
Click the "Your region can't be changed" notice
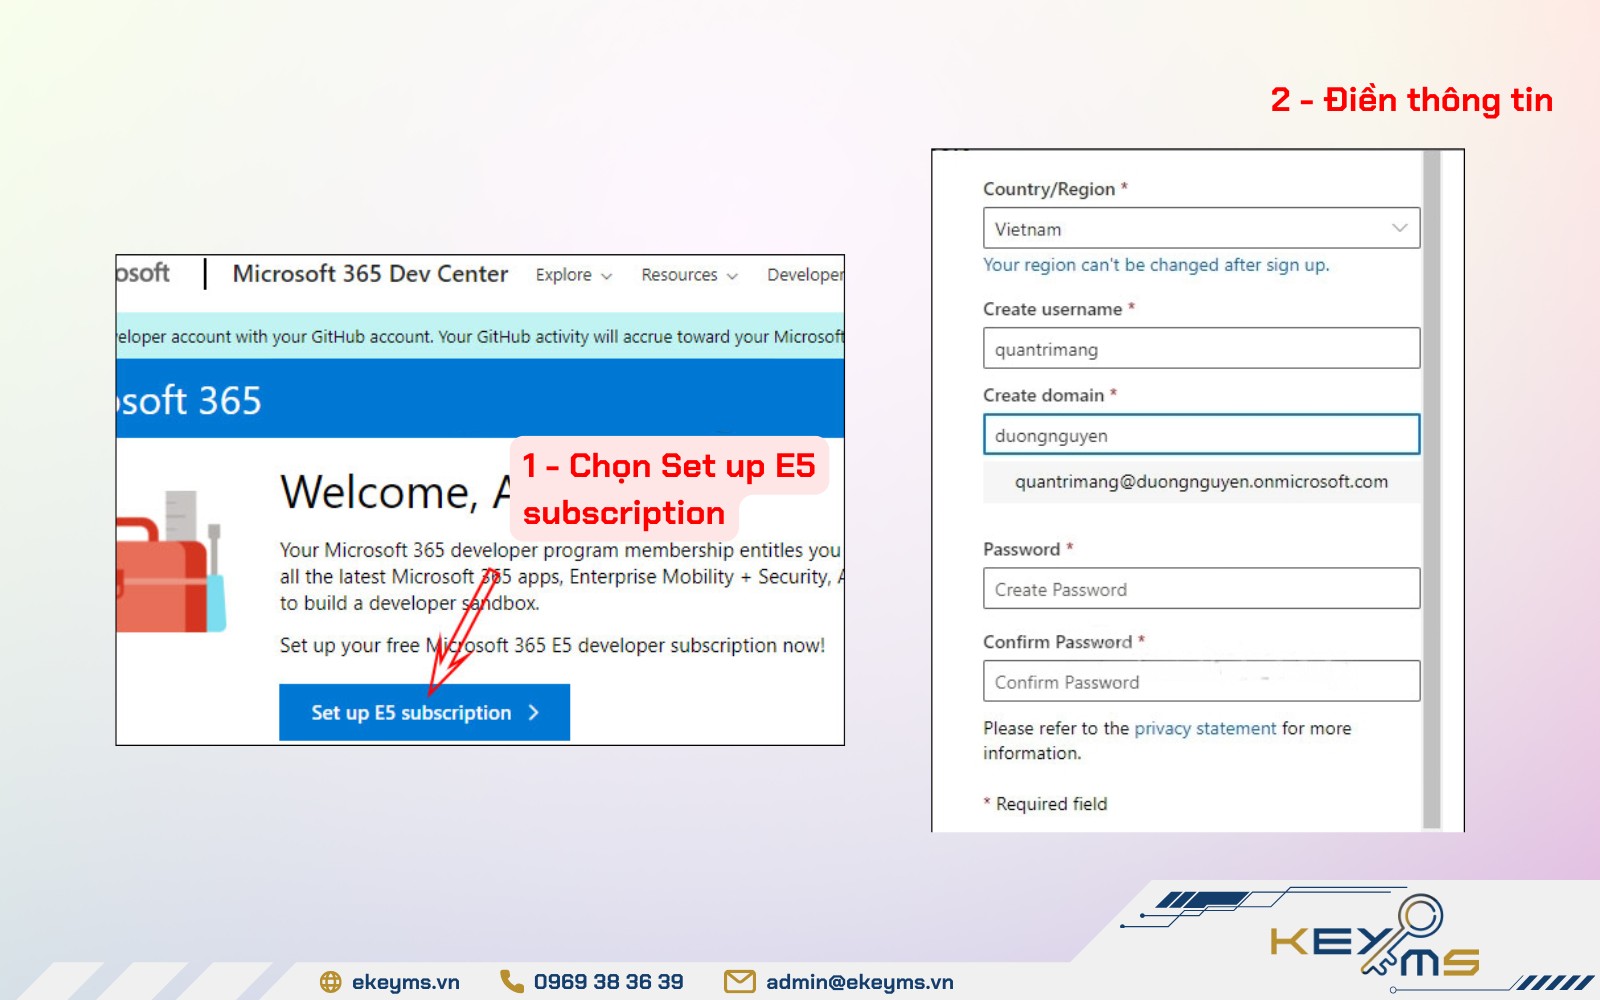tap(1156, 265)
